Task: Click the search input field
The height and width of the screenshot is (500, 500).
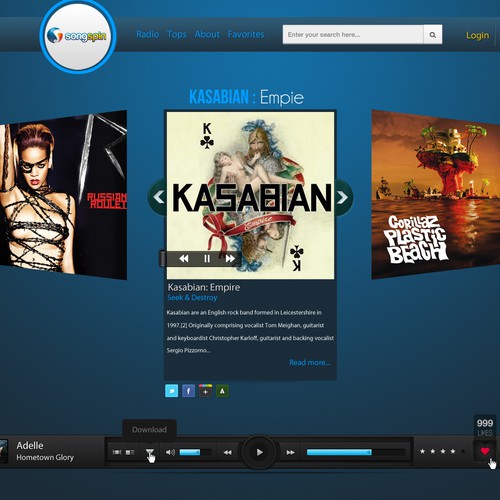Action: pos(353,34)
